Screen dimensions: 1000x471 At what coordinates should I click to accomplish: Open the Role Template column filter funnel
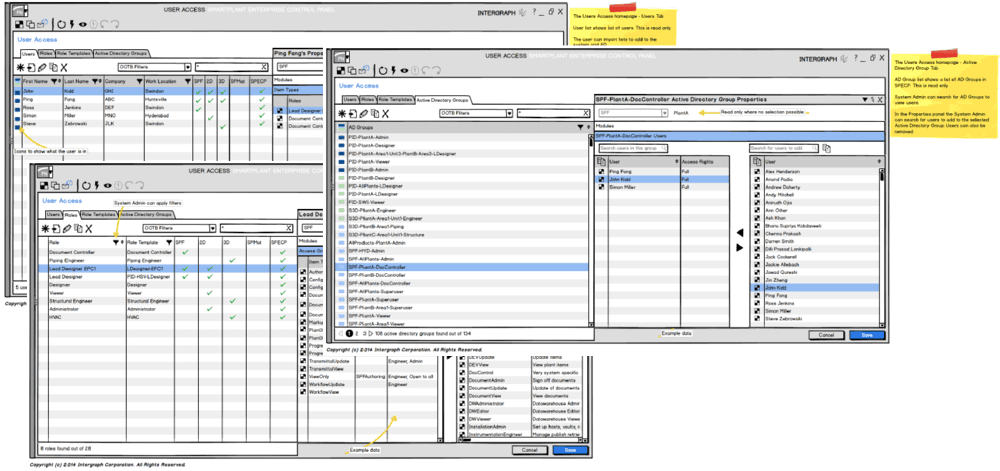pos(169,243)
